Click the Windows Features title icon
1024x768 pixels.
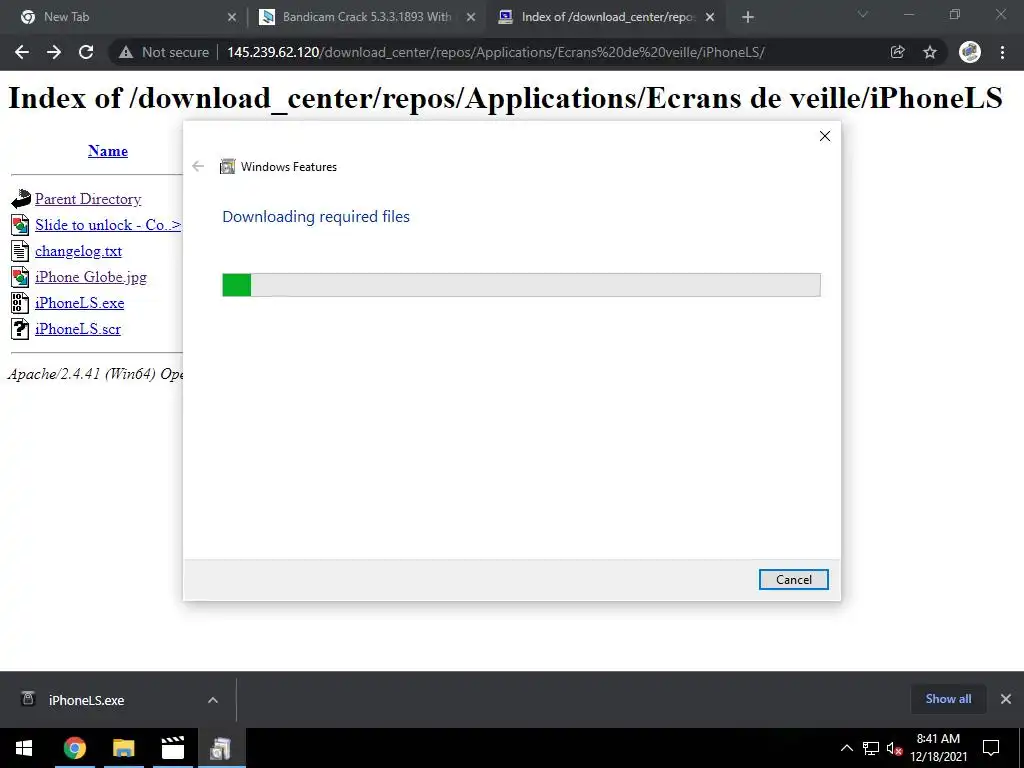(227, 167)
